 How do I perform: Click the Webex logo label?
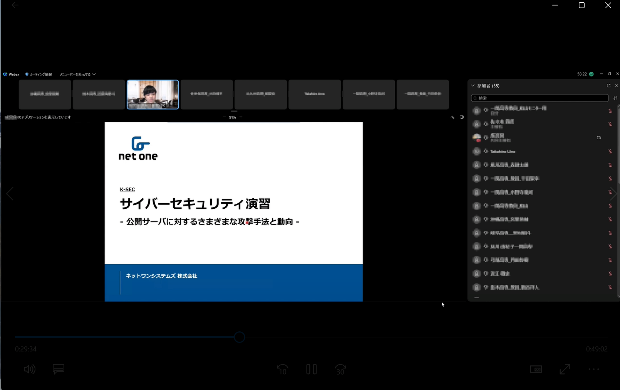11,74
